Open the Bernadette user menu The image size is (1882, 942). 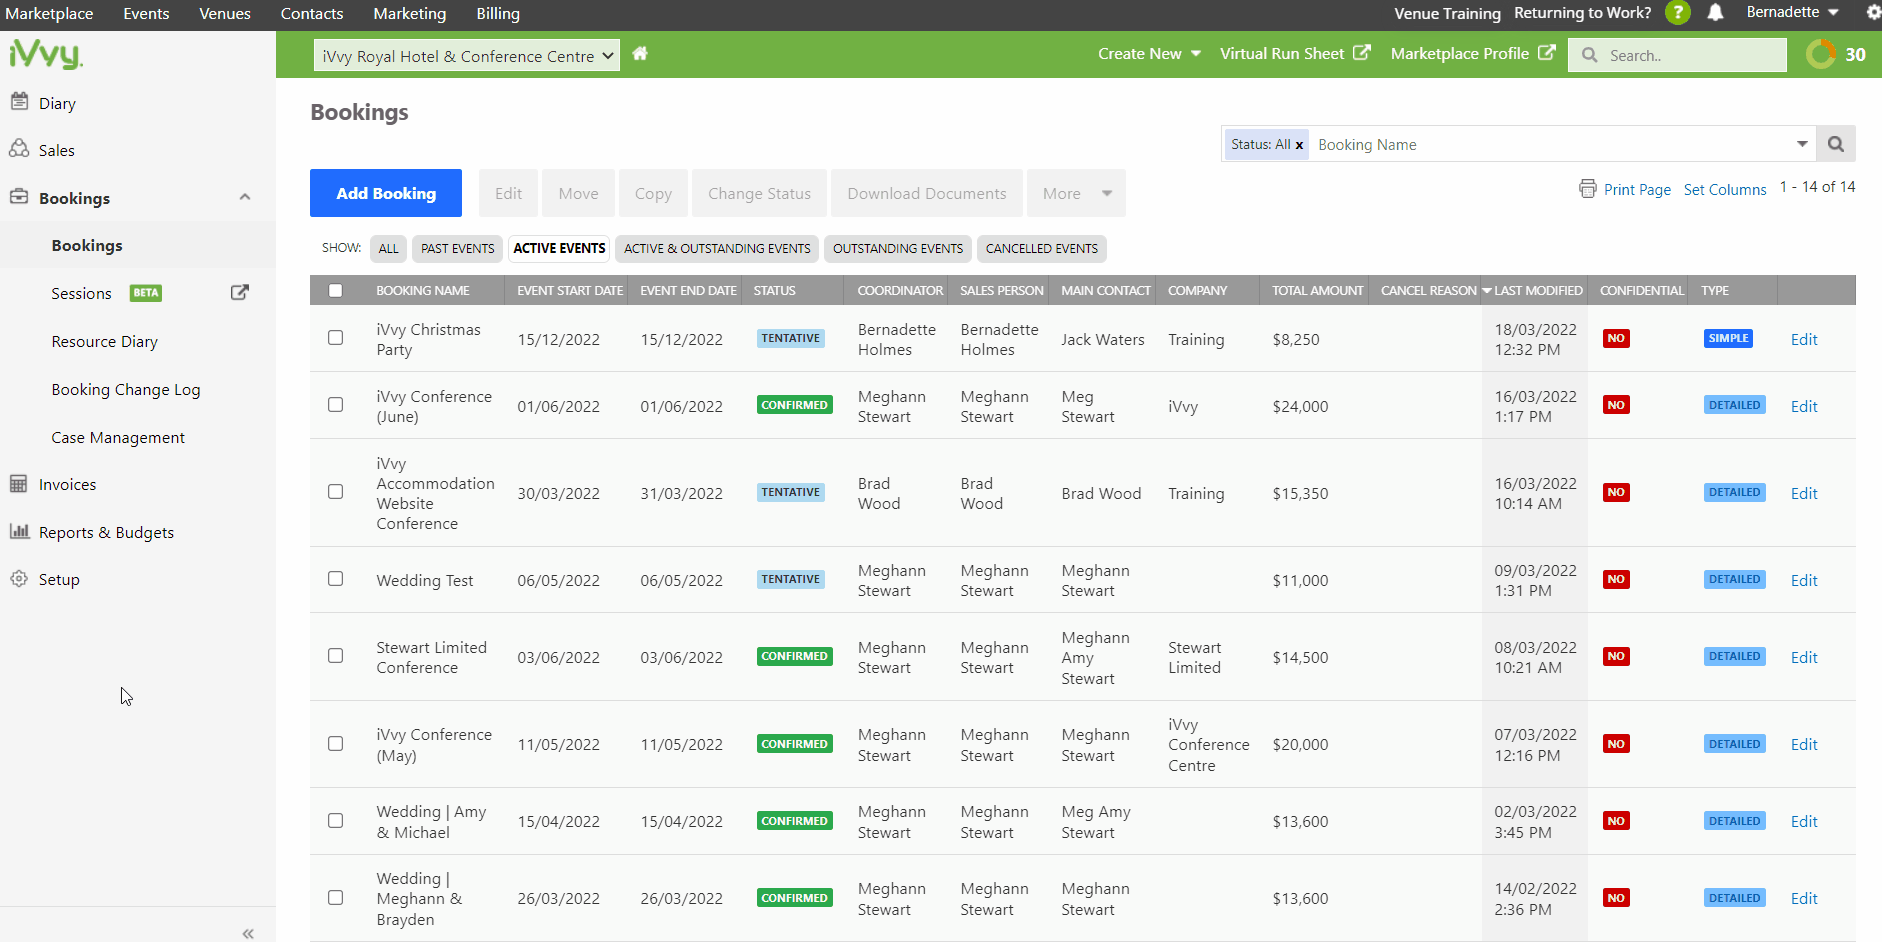click(1793, 12)
